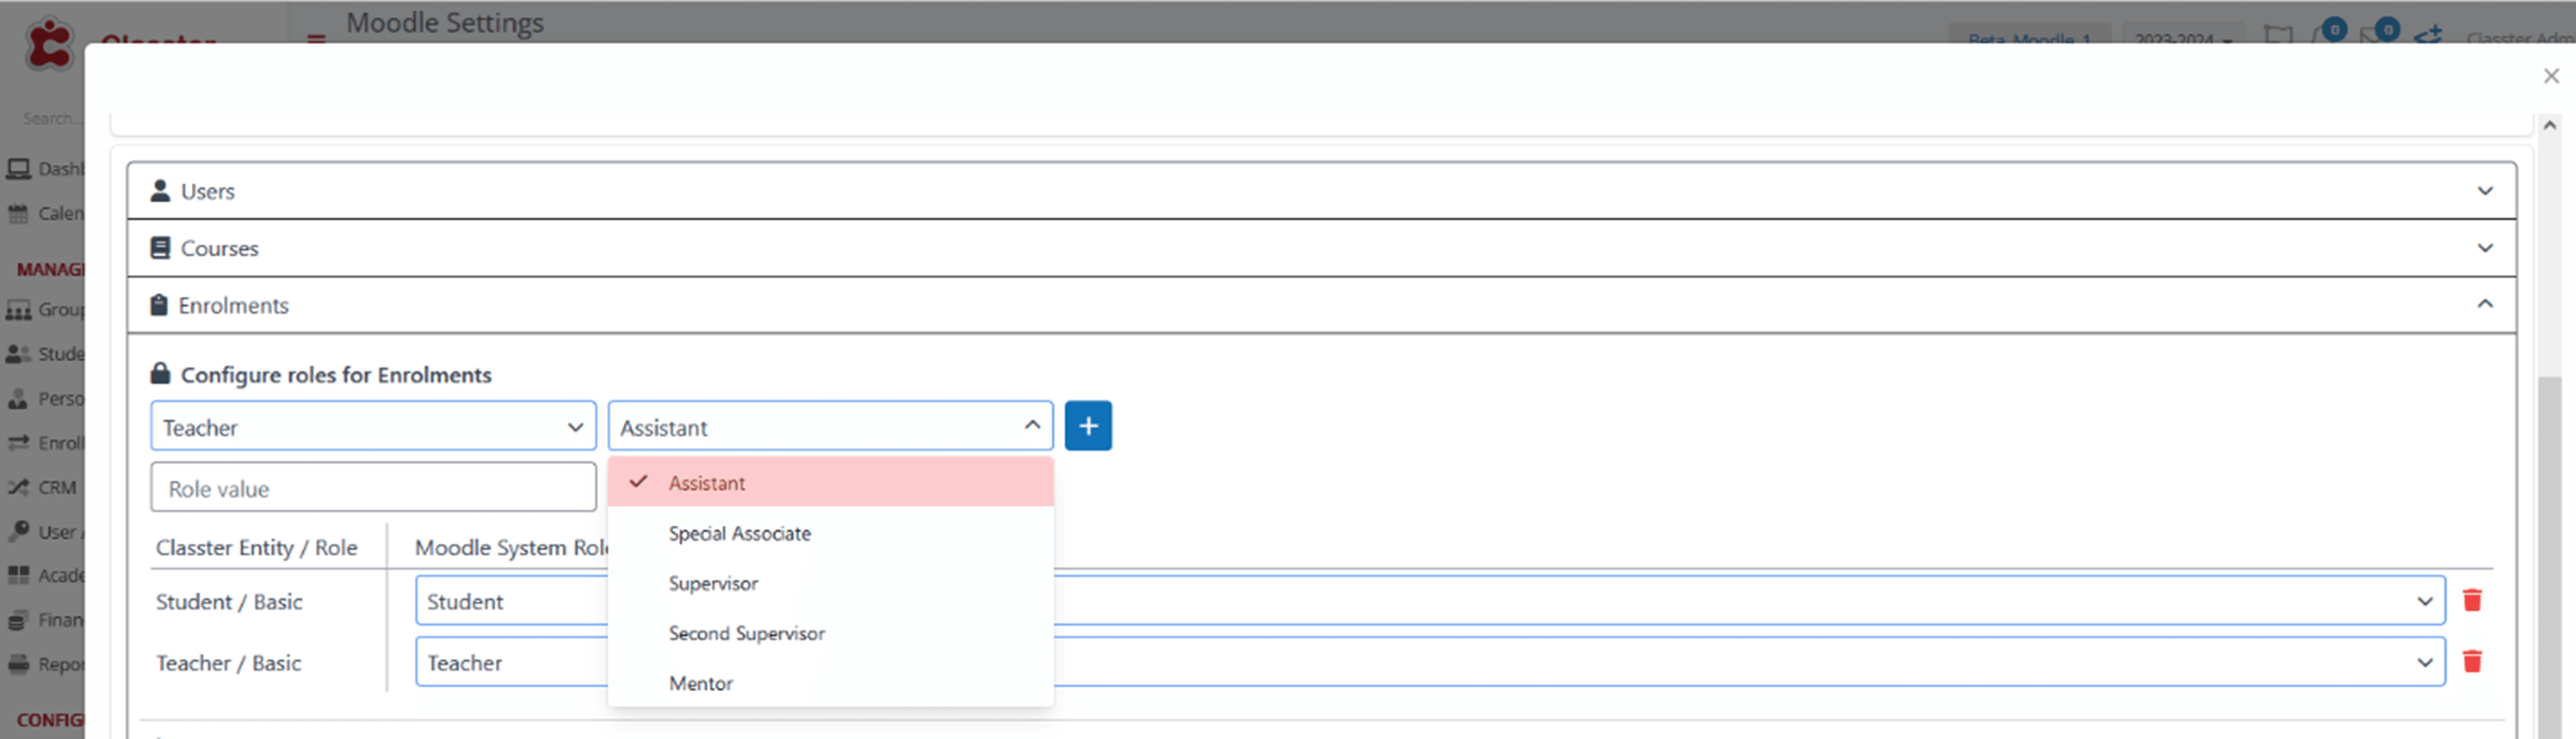
Task: Close the Moodle Settings dialog
Action: [2551, 76]
